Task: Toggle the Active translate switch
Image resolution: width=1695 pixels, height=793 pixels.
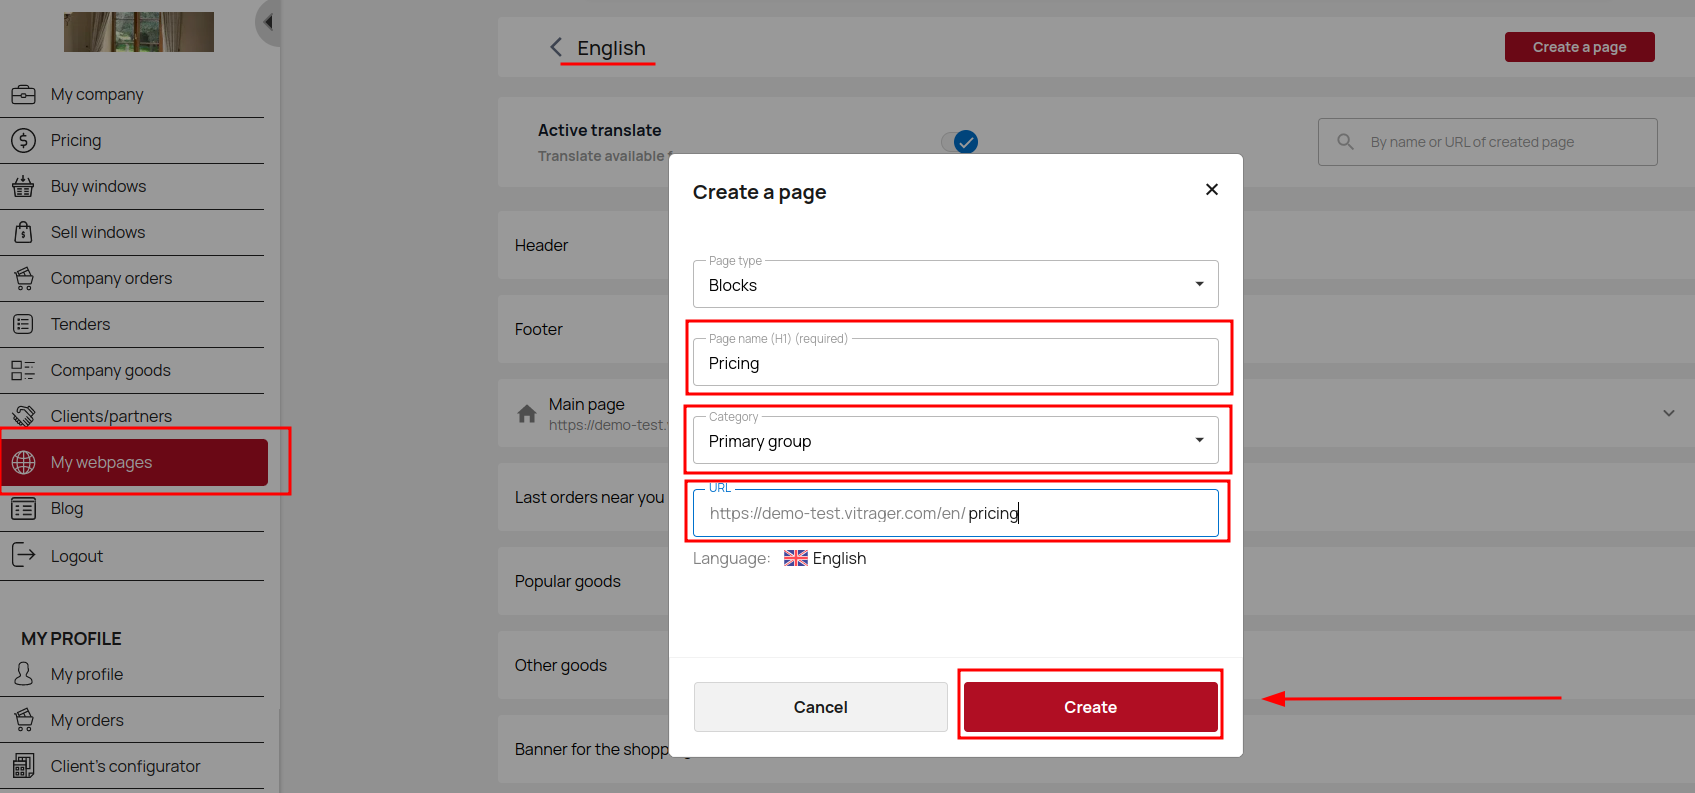Action: coord(960,142)
